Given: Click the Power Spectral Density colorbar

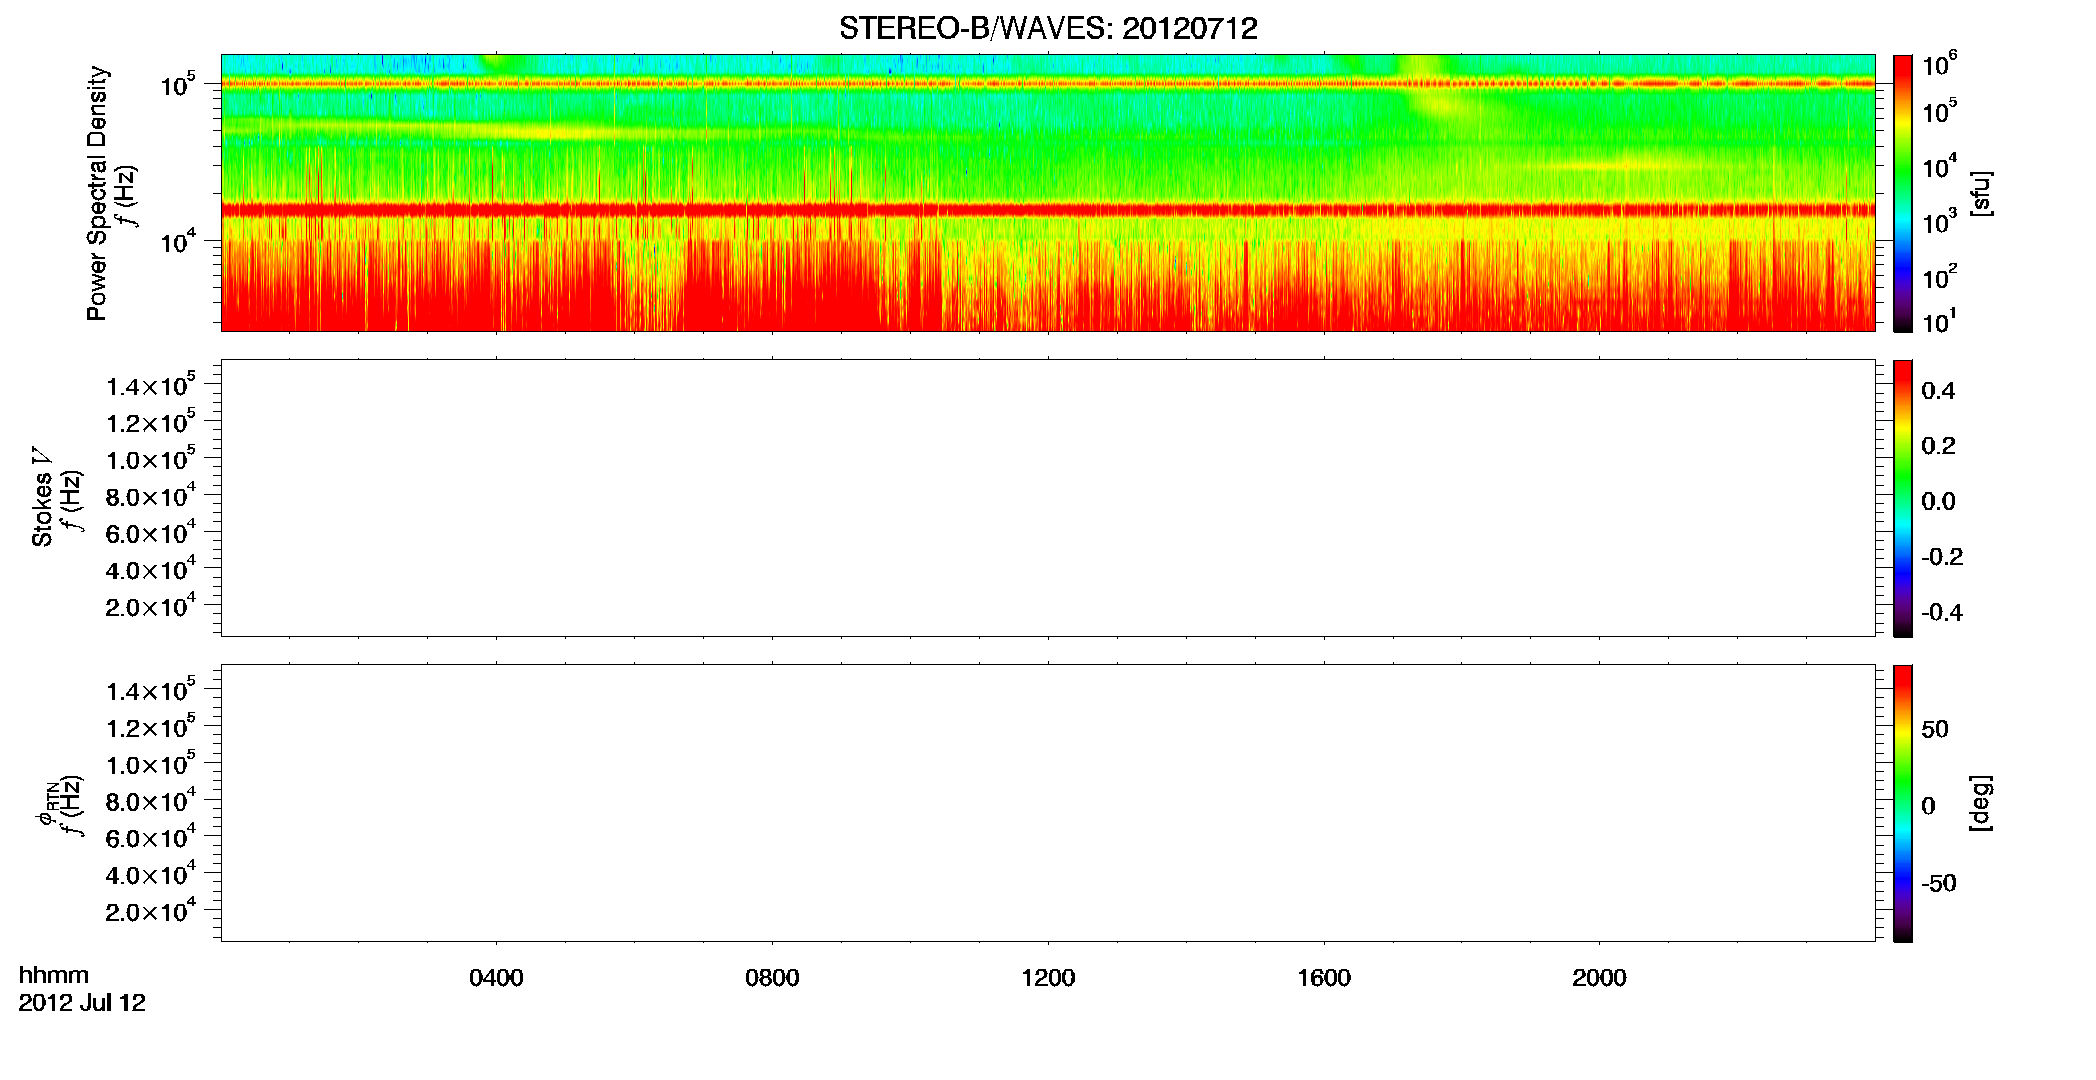Looking at the screenshot, I should pos(1903,193).
